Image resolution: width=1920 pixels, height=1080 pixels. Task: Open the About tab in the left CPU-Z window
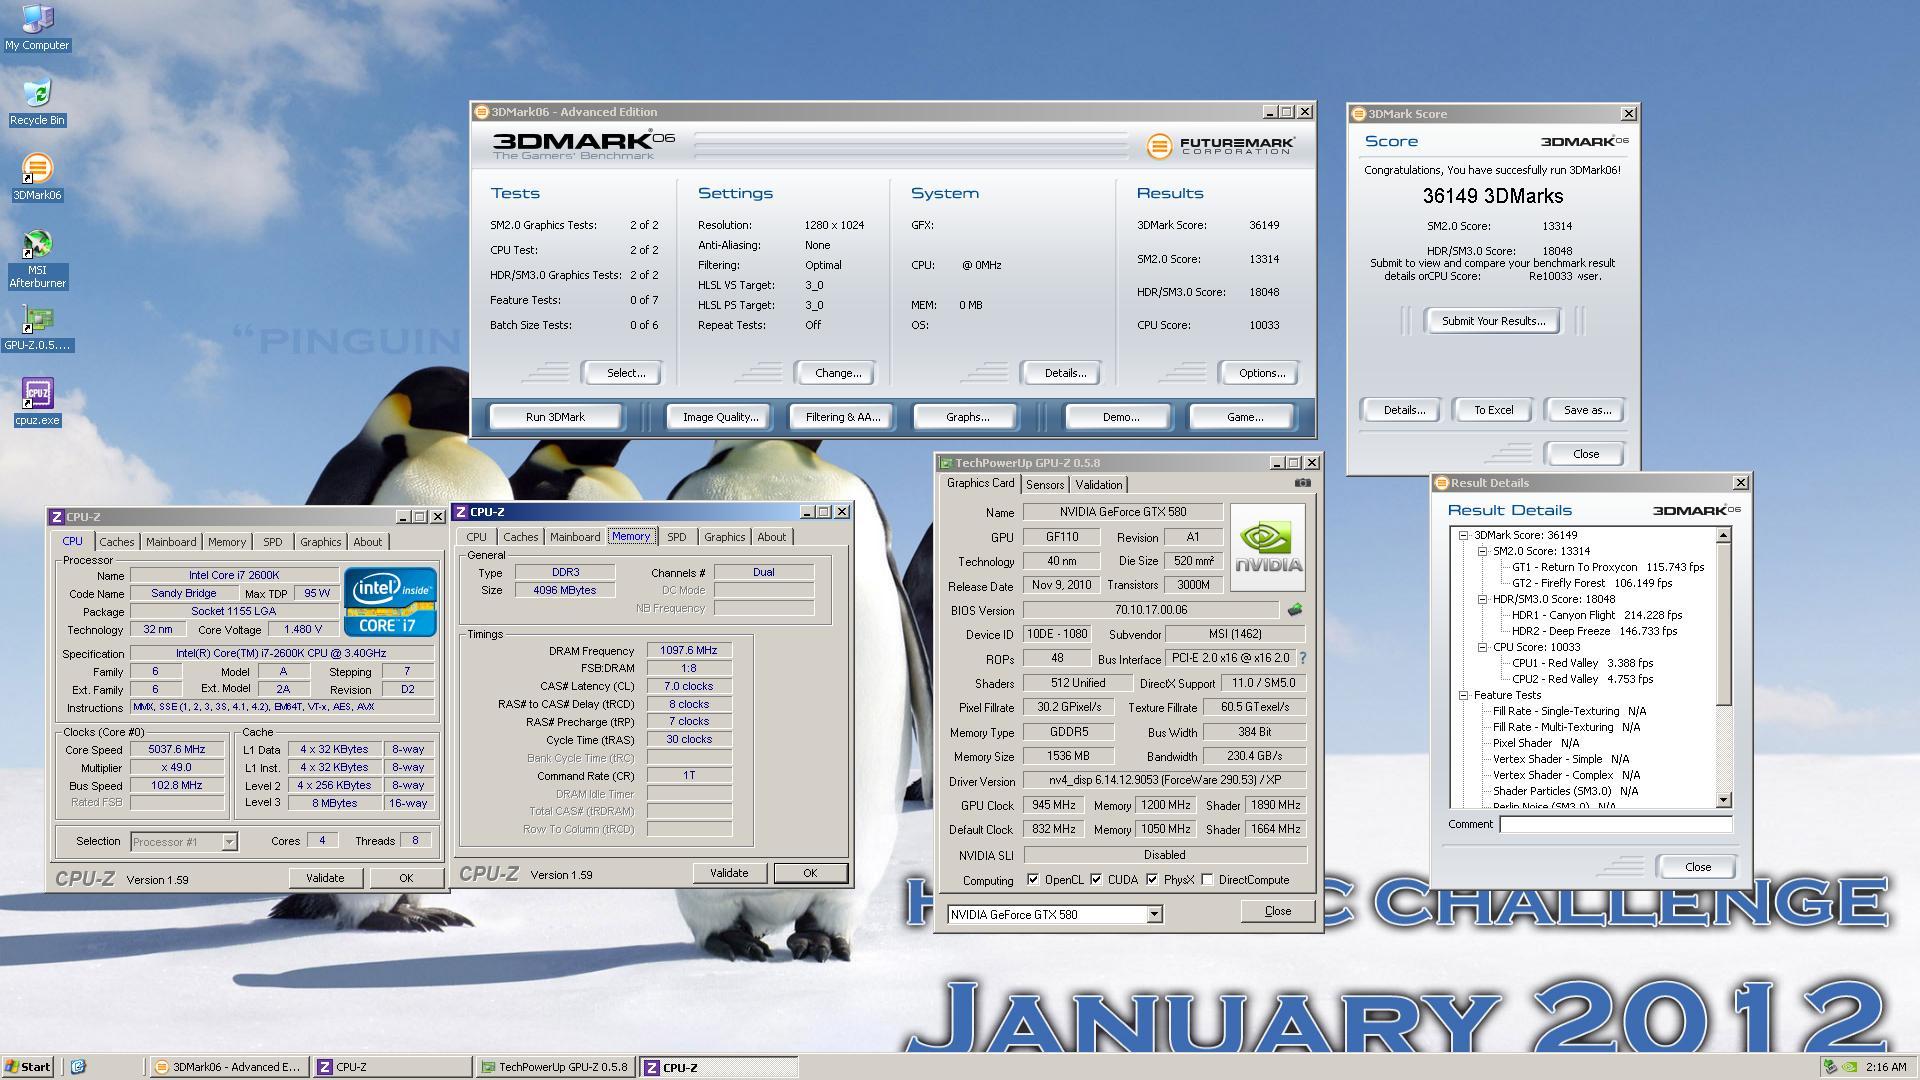click(x=367, y=542)
